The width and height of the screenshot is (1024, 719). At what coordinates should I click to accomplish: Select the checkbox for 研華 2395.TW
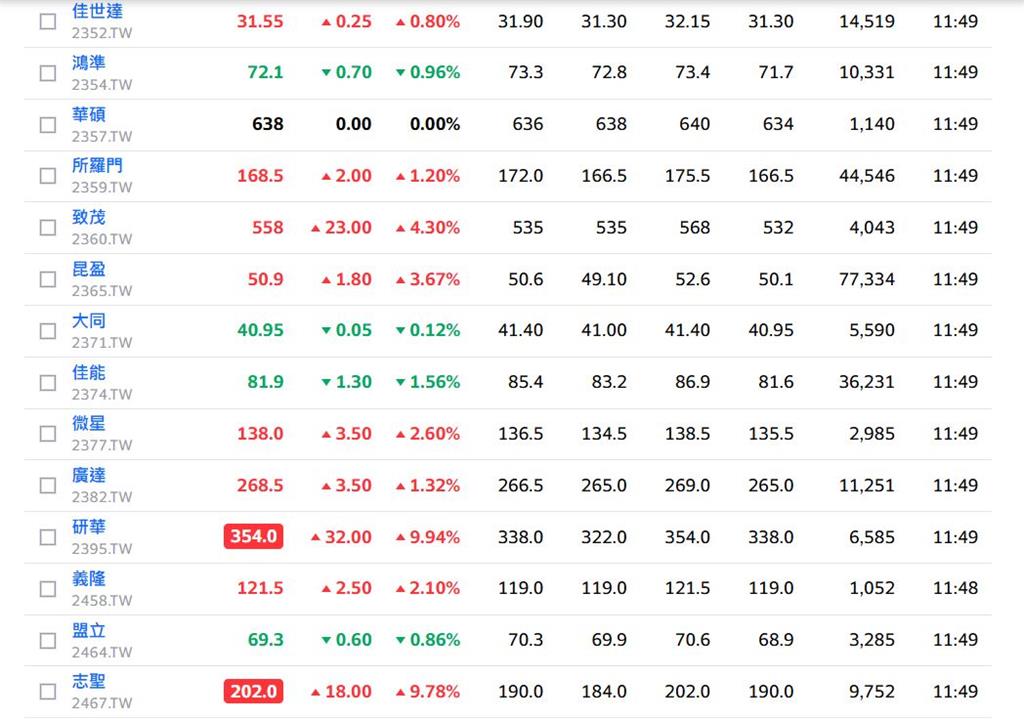click(48, 537)
